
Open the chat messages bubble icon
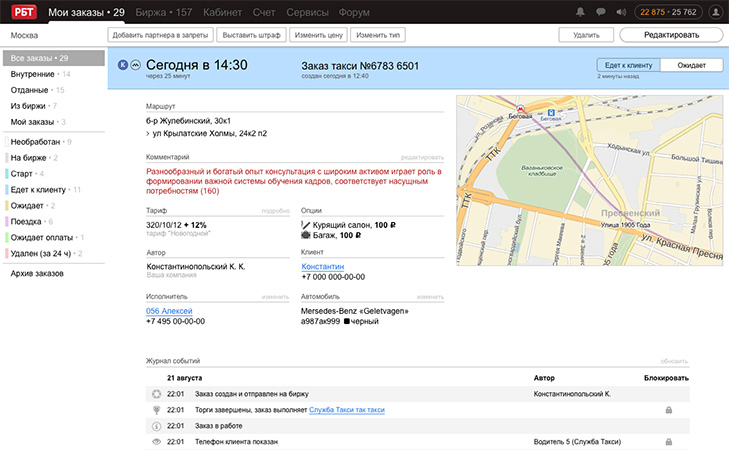coord(601,12)
